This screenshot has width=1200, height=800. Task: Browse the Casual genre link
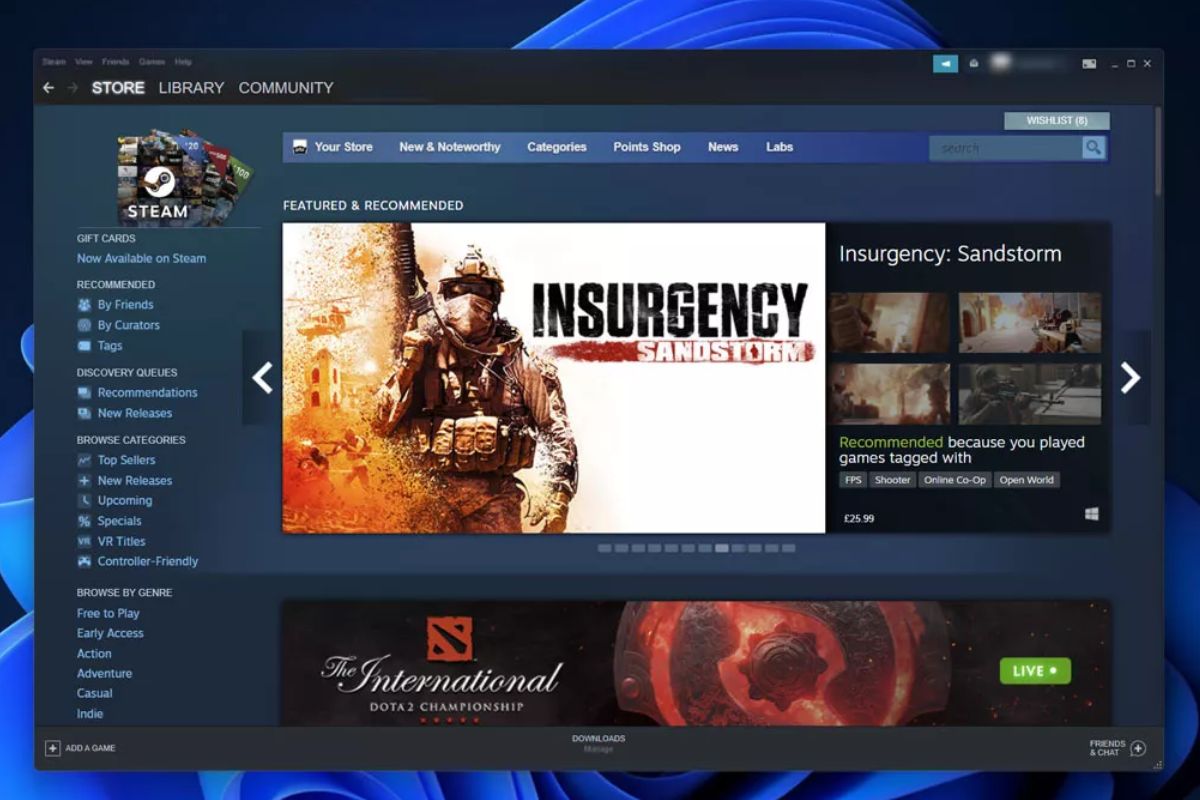coord(94,693)
